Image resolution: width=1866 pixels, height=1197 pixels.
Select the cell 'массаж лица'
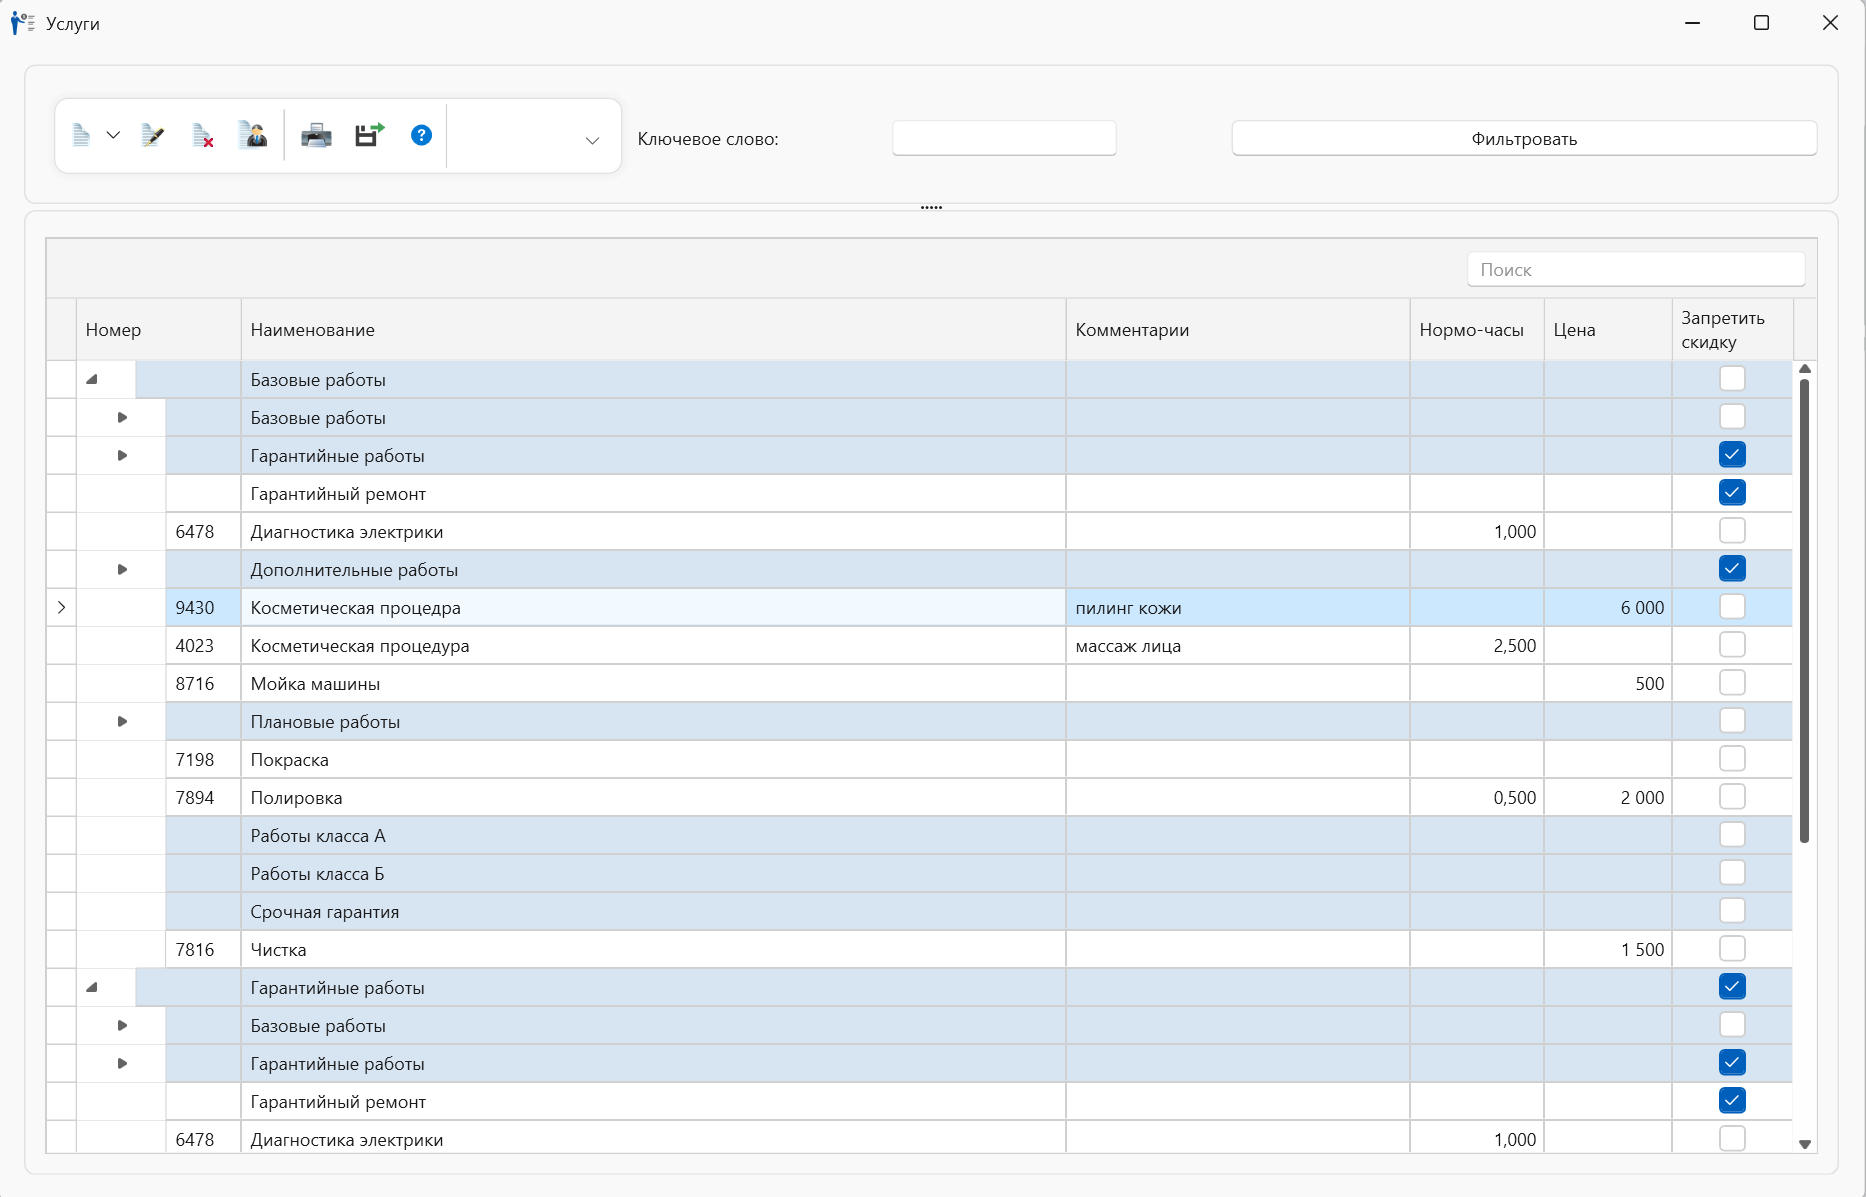coord(1238,645)
